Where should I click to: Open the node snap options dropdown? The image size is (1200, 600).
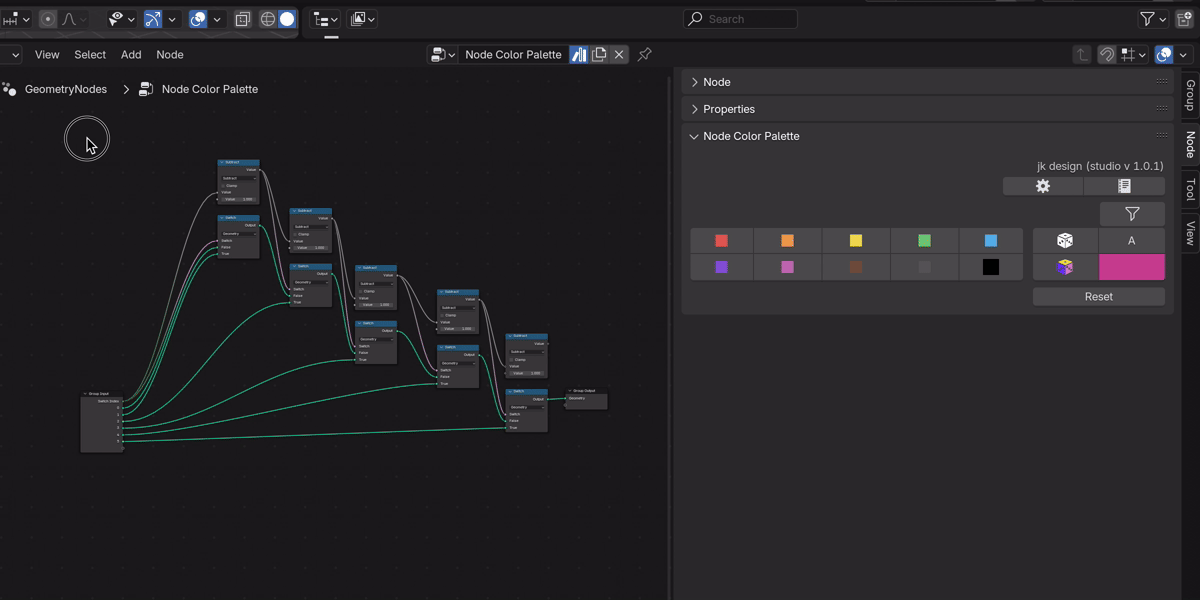(1133, 55)
